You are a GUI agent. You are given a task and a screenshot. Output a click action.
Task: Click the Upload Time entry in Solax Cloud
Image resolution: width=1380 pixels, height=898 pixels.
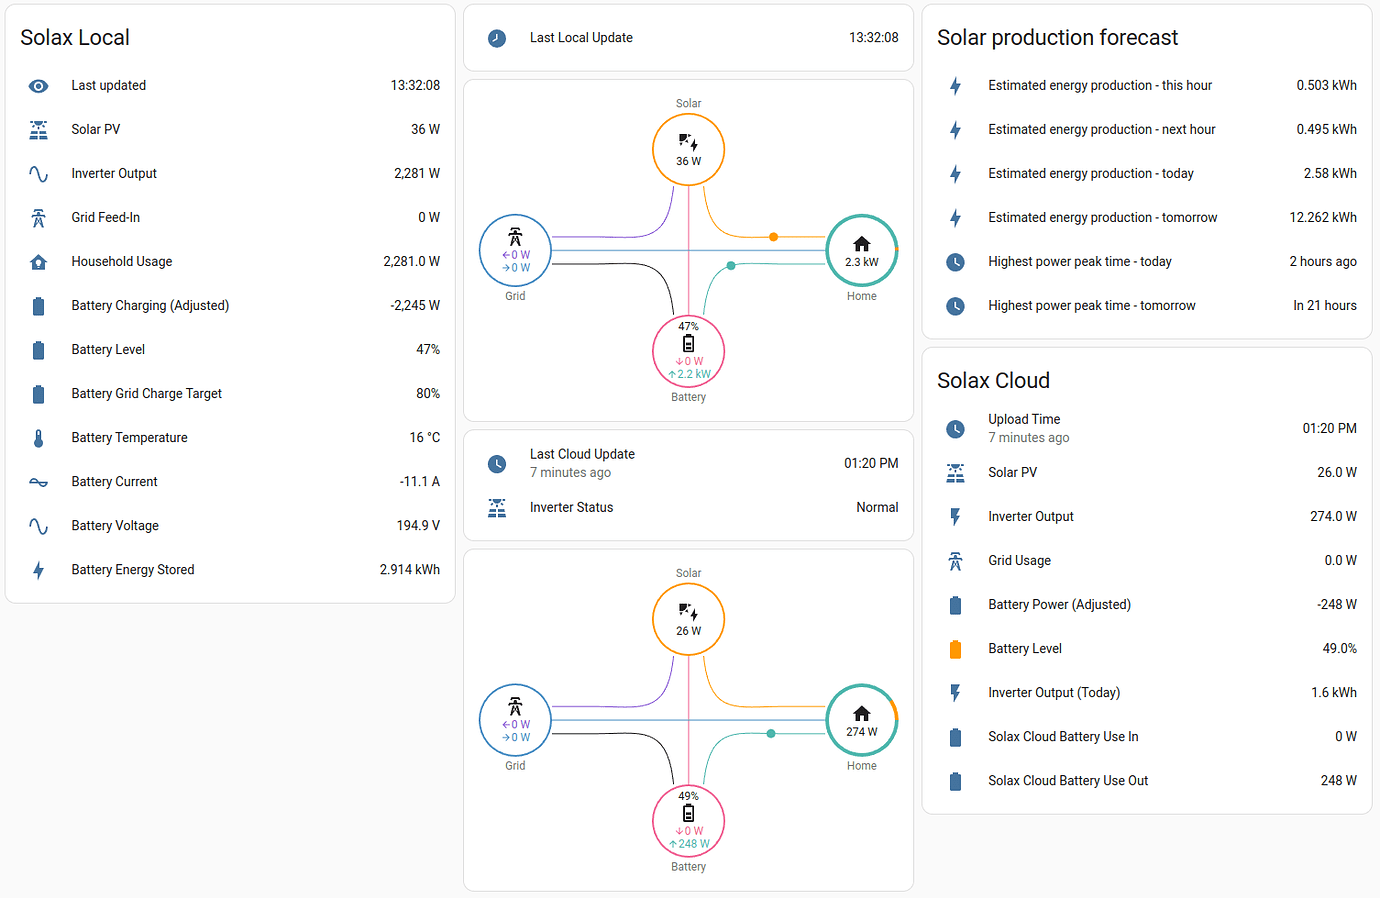click(x=1023, y=419)
